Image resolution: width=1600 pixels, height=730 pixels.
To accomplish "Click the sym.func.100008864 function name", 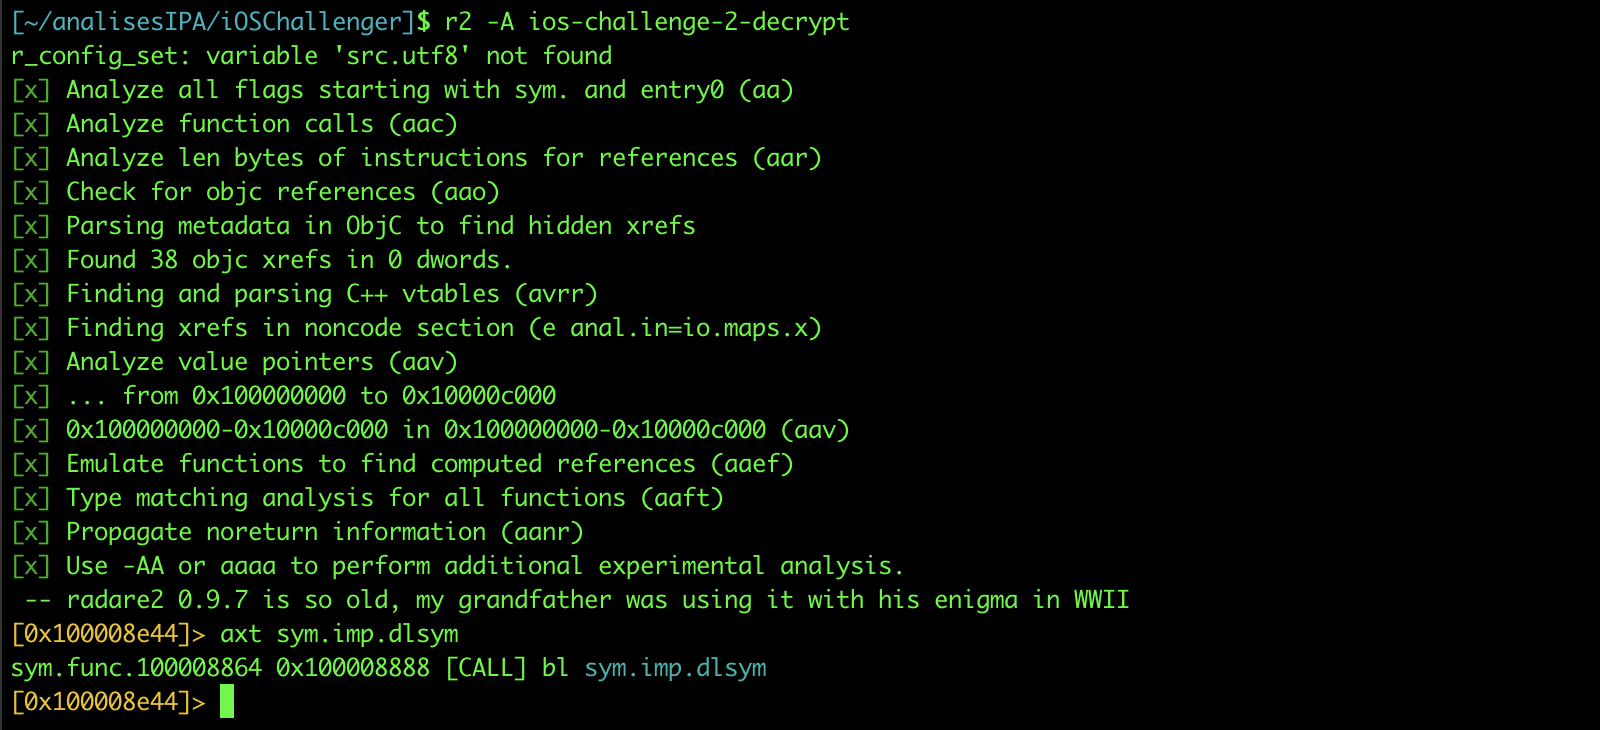I will click(136, 668).
